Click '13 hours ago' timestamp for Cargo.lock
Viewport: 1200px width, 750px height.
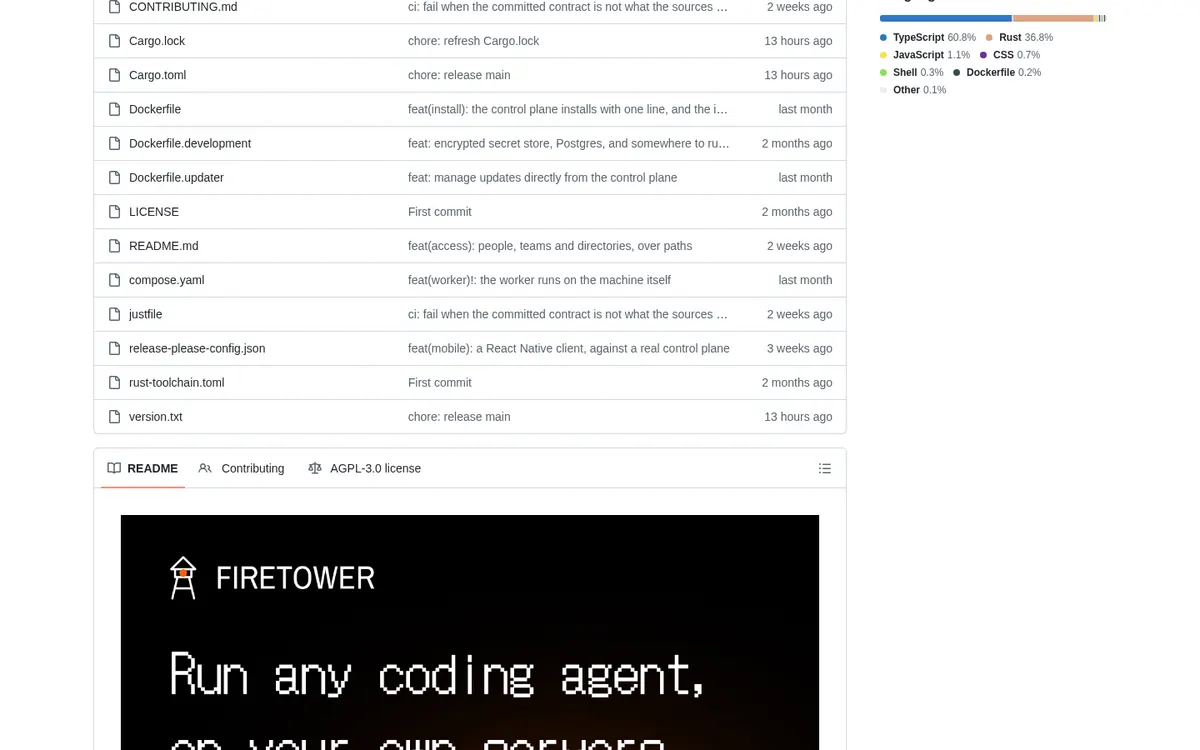coord(798,41)
